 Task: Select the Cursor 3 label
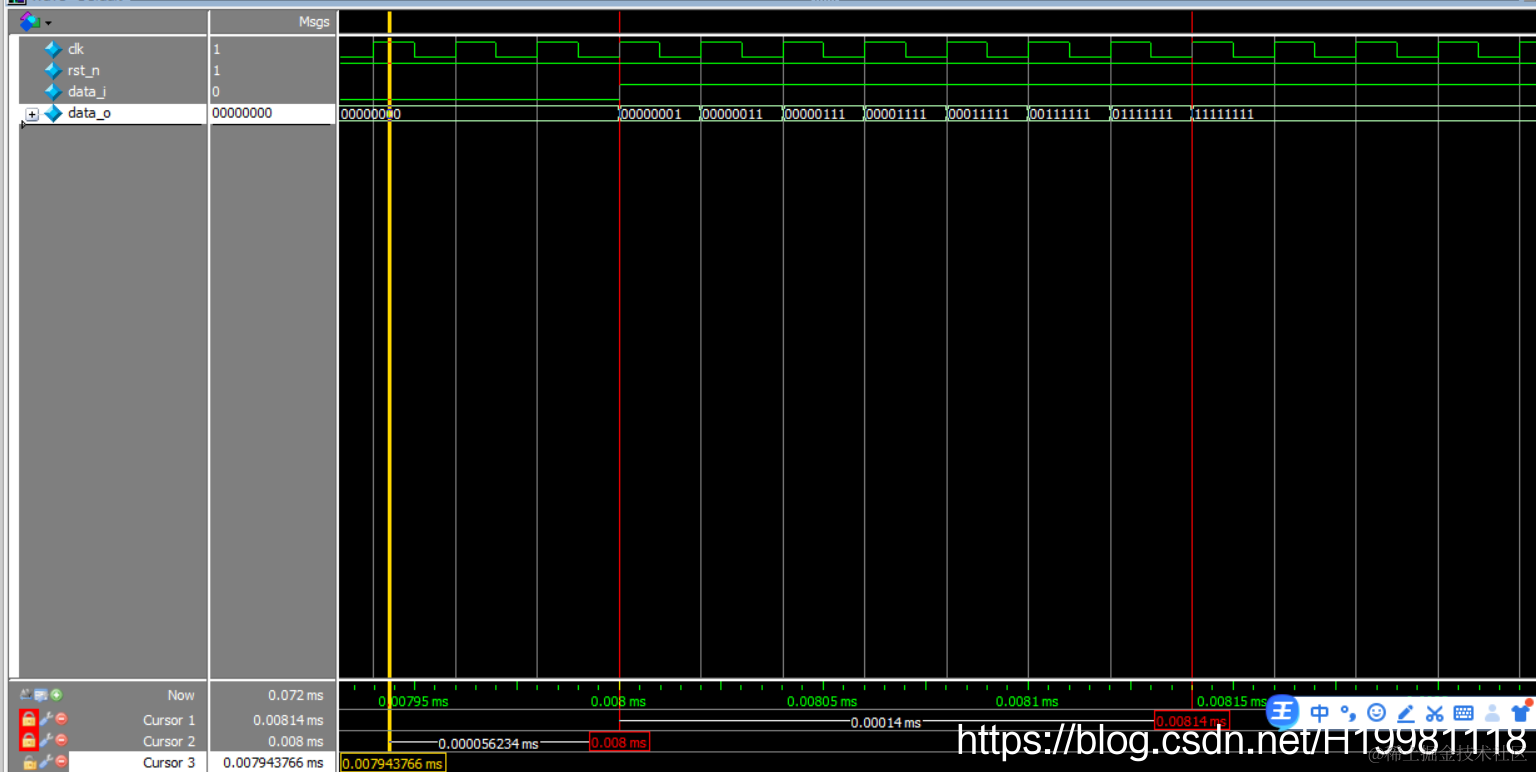tap(169, 763)
